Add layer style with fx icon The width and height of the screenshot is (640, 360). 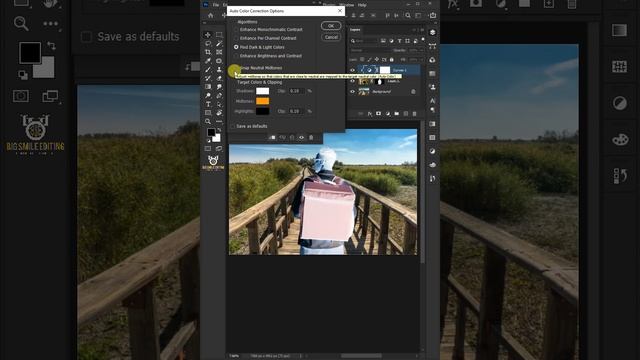pos(369,113)
